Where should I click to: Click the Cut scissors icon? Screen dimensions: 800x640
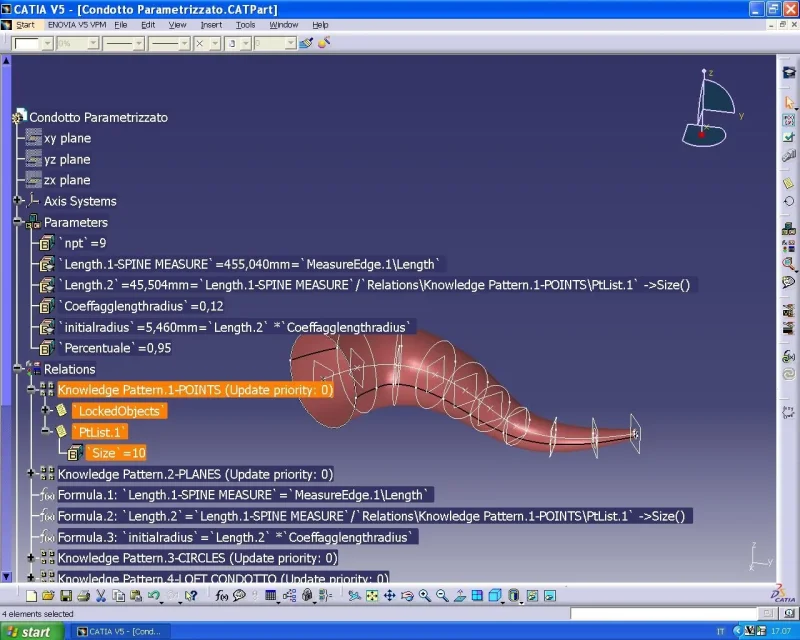pos(101,596)
